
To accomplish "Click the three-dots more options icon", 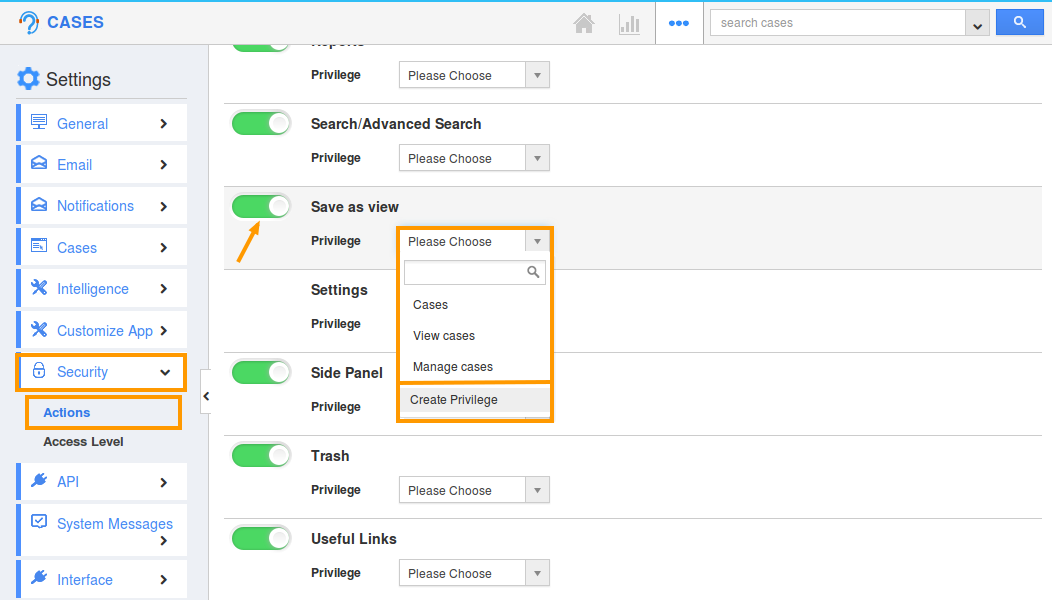I will pyautogui.click(x=679, y=23).
